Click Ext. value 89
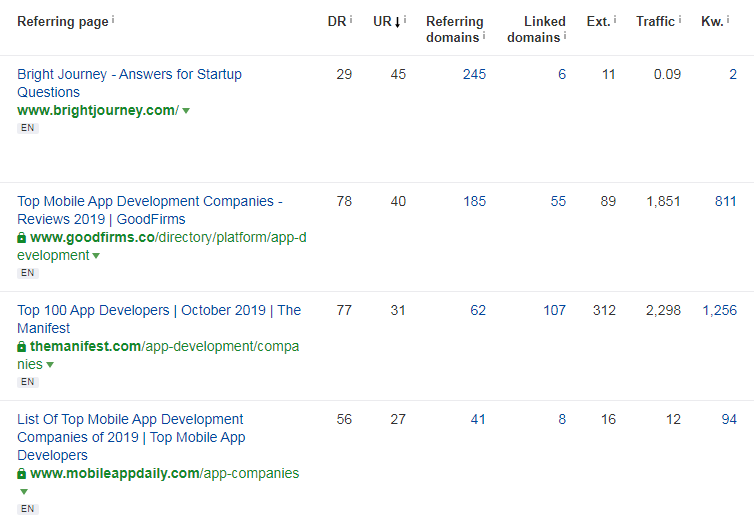 click(608, 201)
